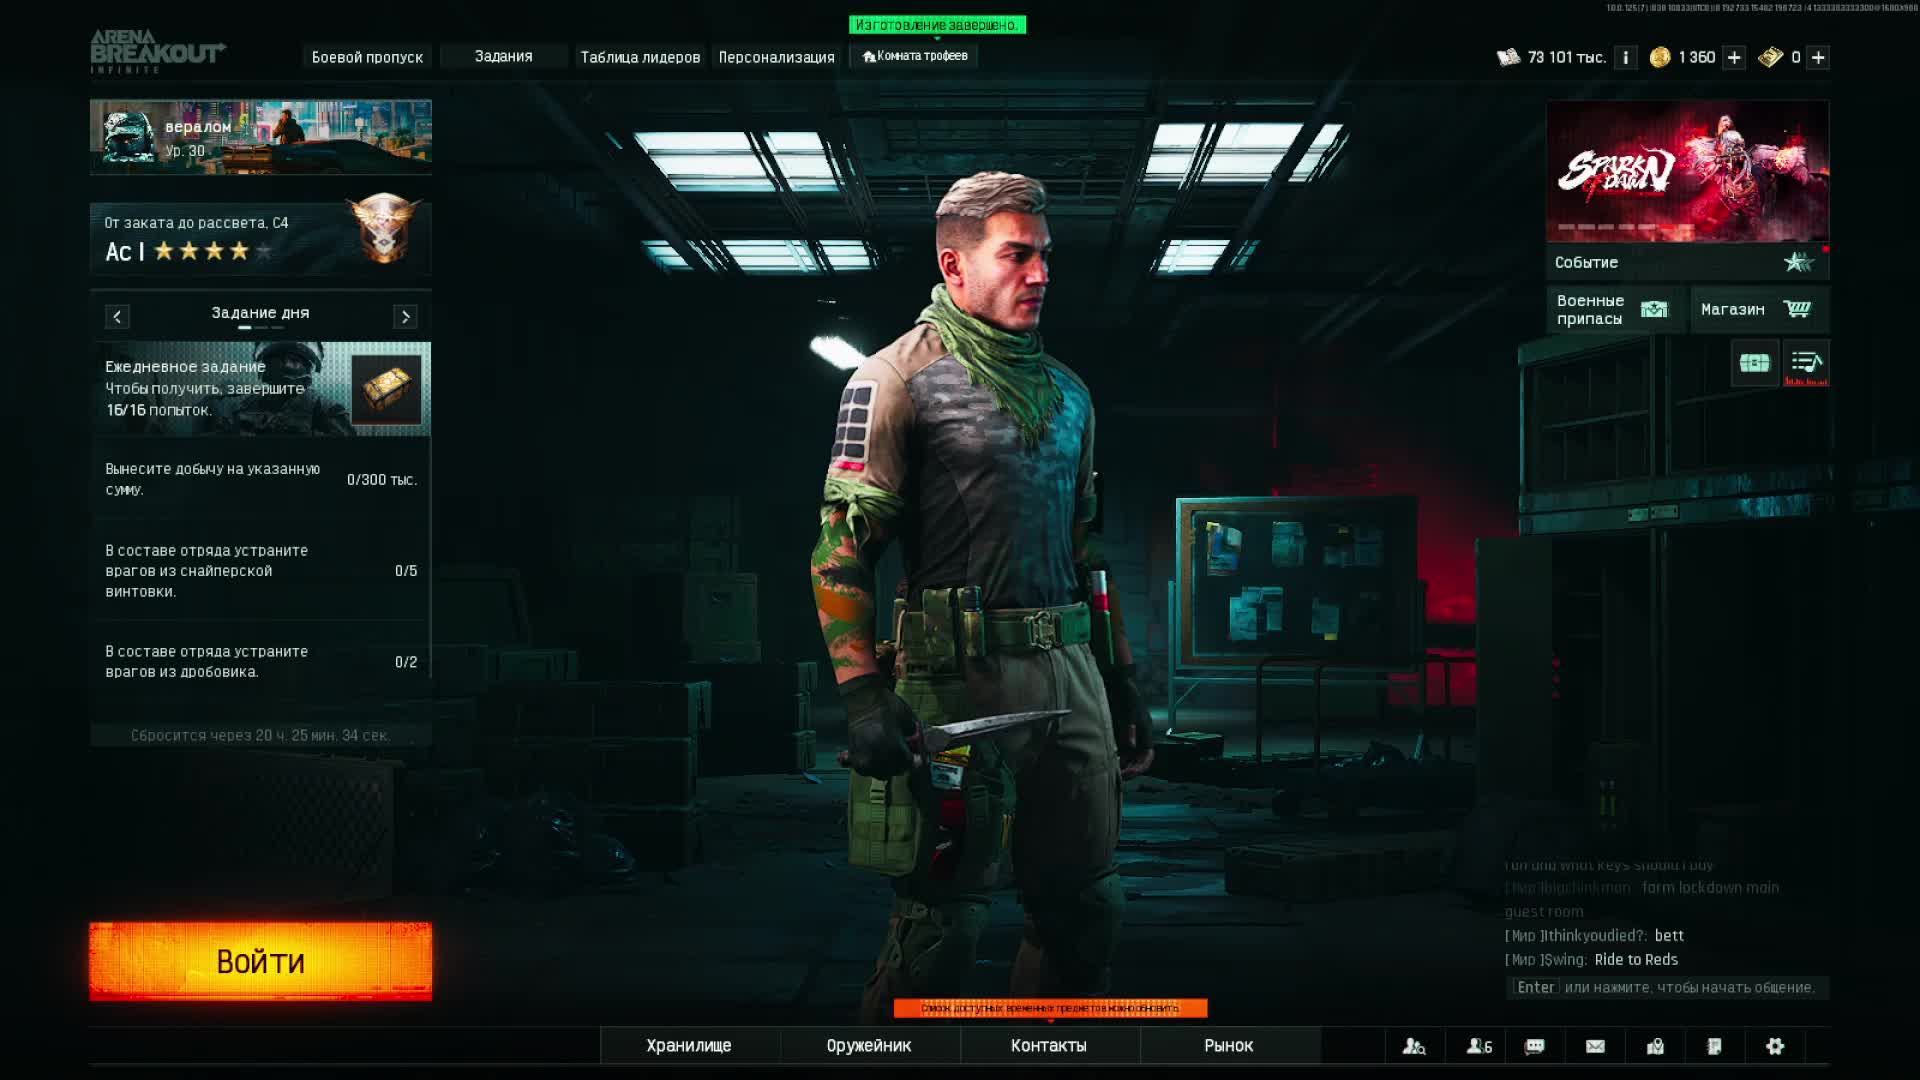Screen dimensions: 1920x1080
Task: Open the mail envelope icon
Action: pos(1595,1046)
